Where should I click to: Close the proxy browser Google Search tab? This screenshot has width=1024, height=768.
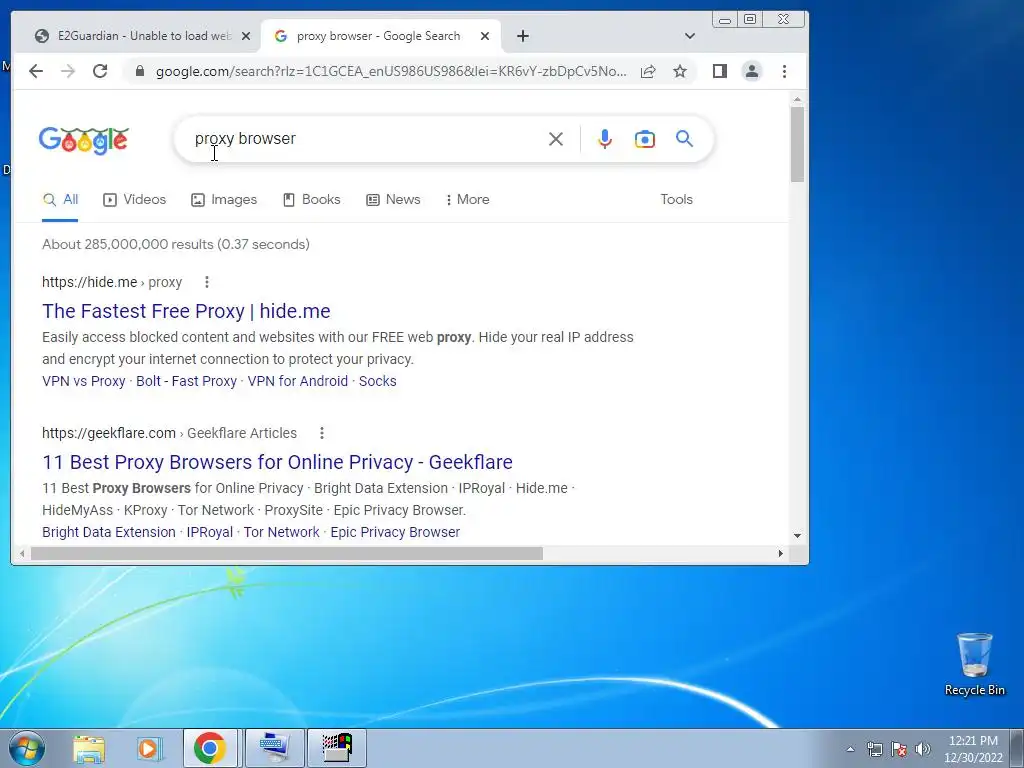pyautogui.click(x=485, y=36)
